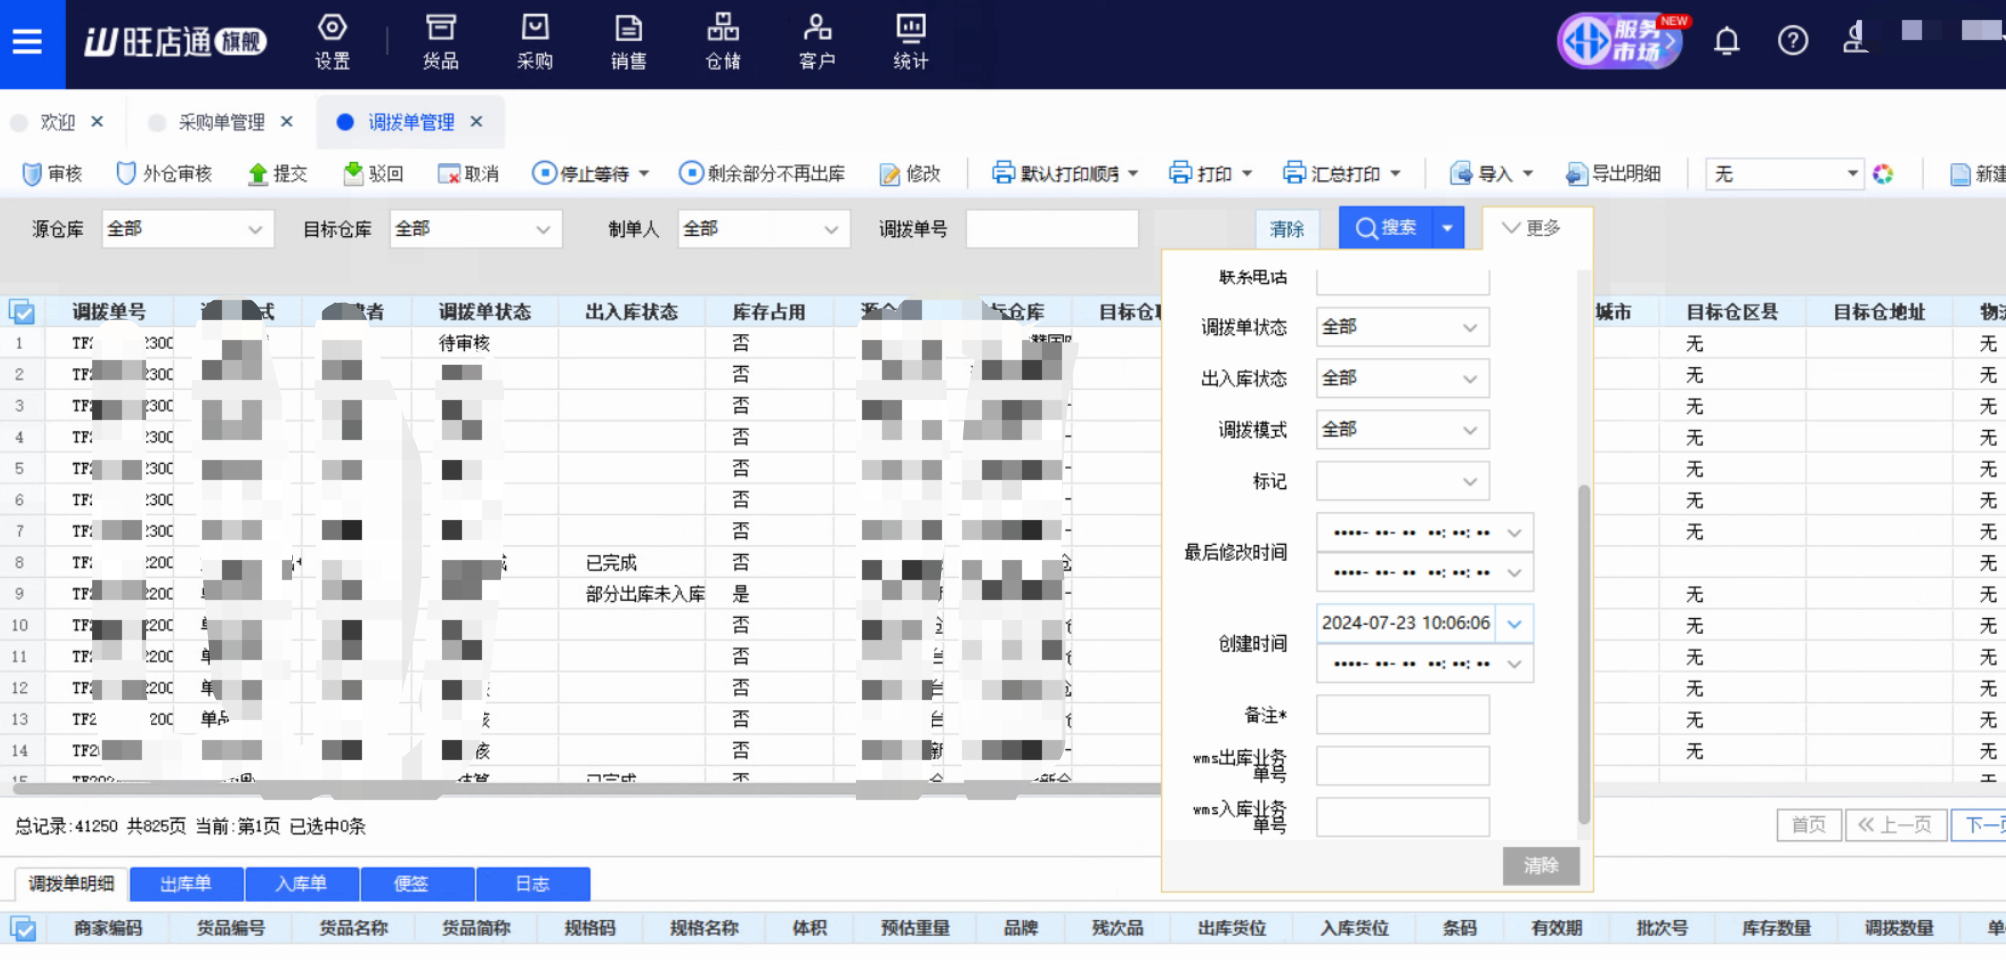Open the 设置 settings module
Viewport: 2006px width, 960px height.
332,42
